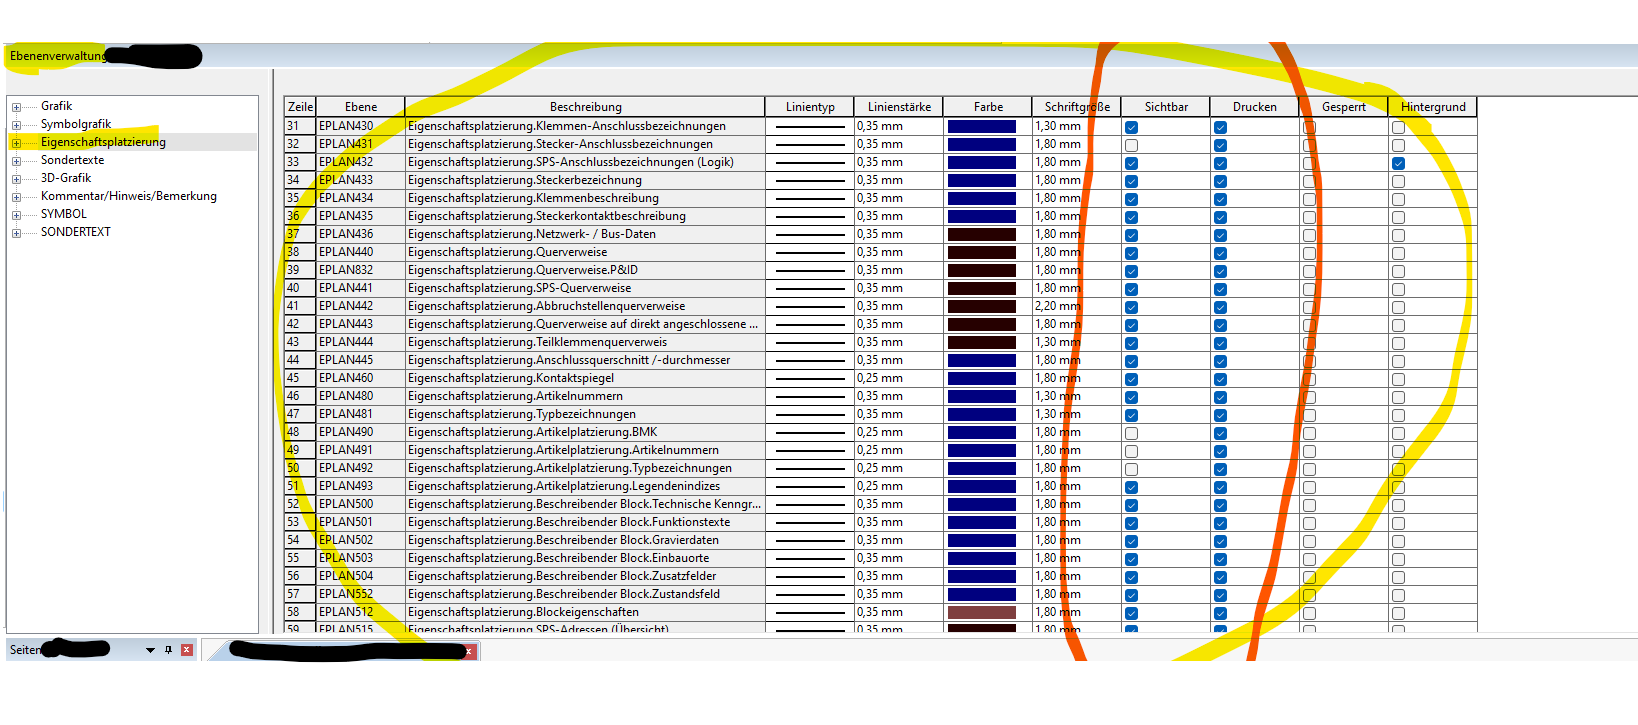Viewport: 1638px width, 725px height.
Task: Enable Sichtbar checkbox for EPLAN492
Action: [1131, 469]
